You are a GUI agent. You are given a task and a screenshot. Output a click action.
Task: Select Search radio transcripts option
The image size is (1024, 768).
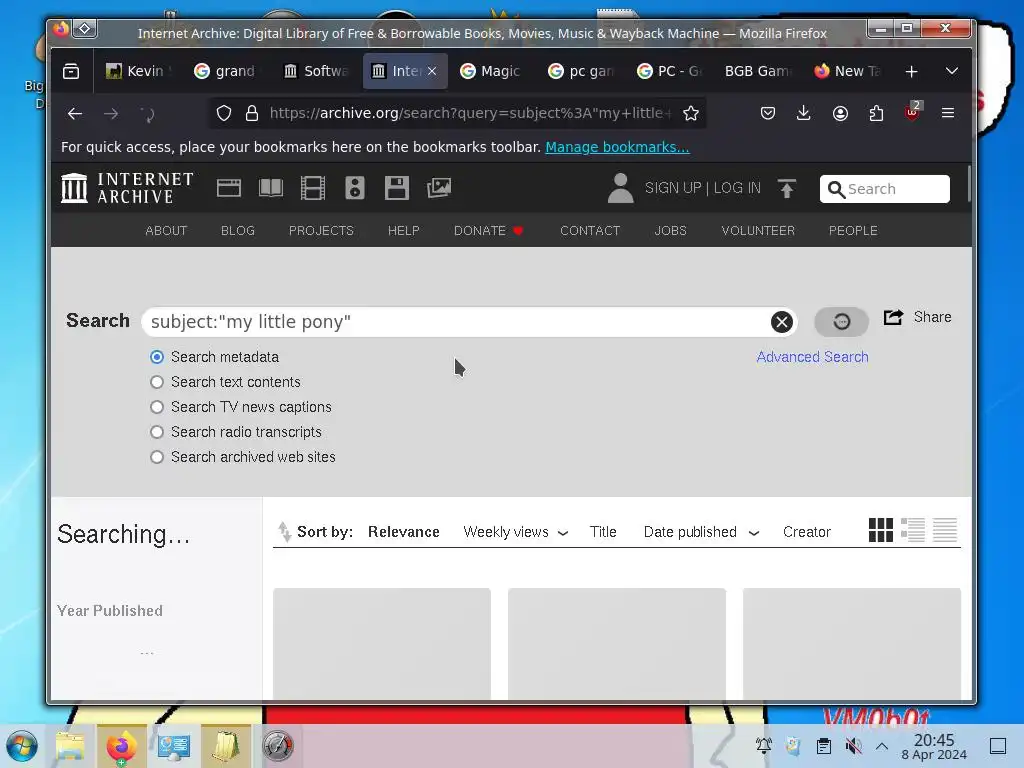(x=157, y=432)
